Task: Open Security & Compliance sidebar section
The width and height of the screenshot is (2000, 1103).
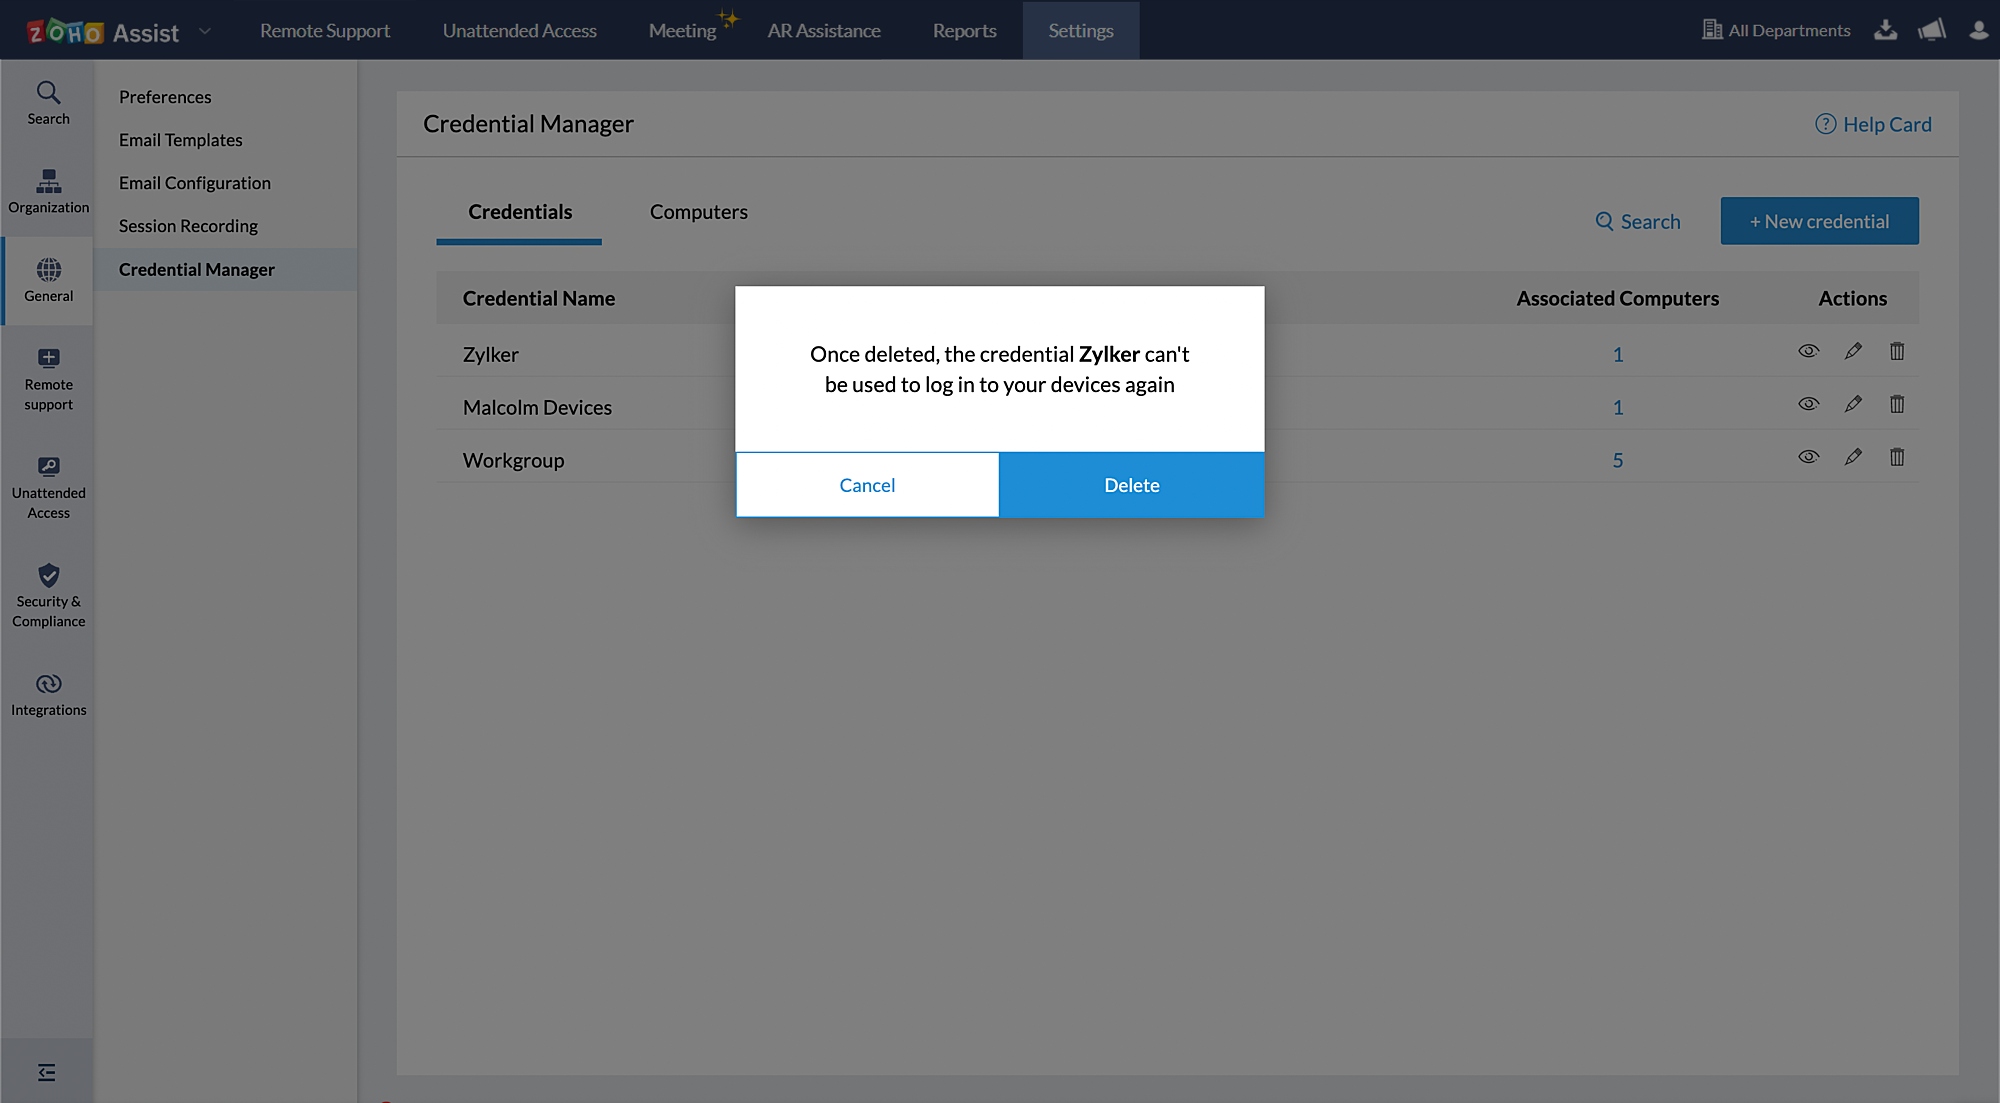Action: (x=48, y=595)
